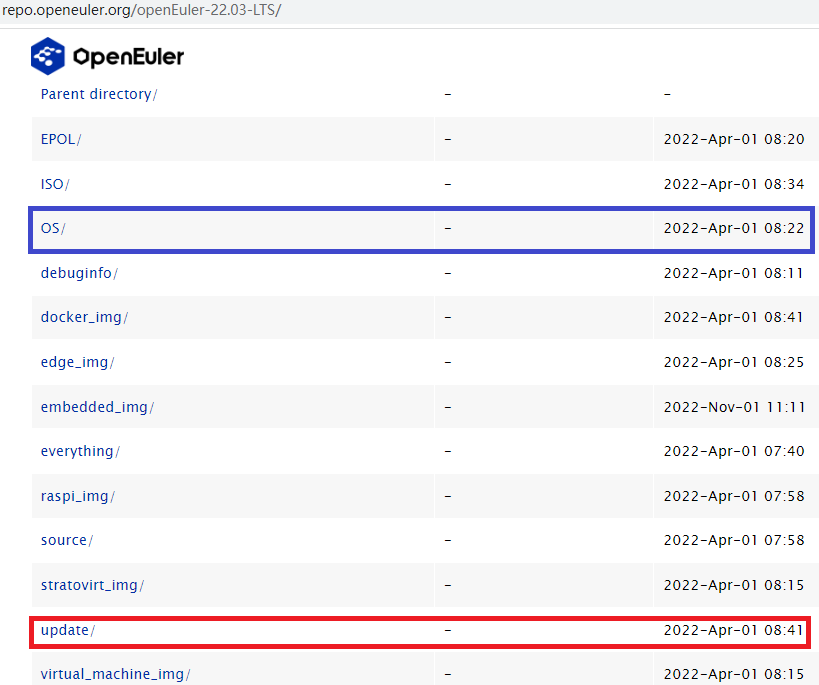Browse the everything folder
Viewport: 819px width, 685px height.
point(76,450)
